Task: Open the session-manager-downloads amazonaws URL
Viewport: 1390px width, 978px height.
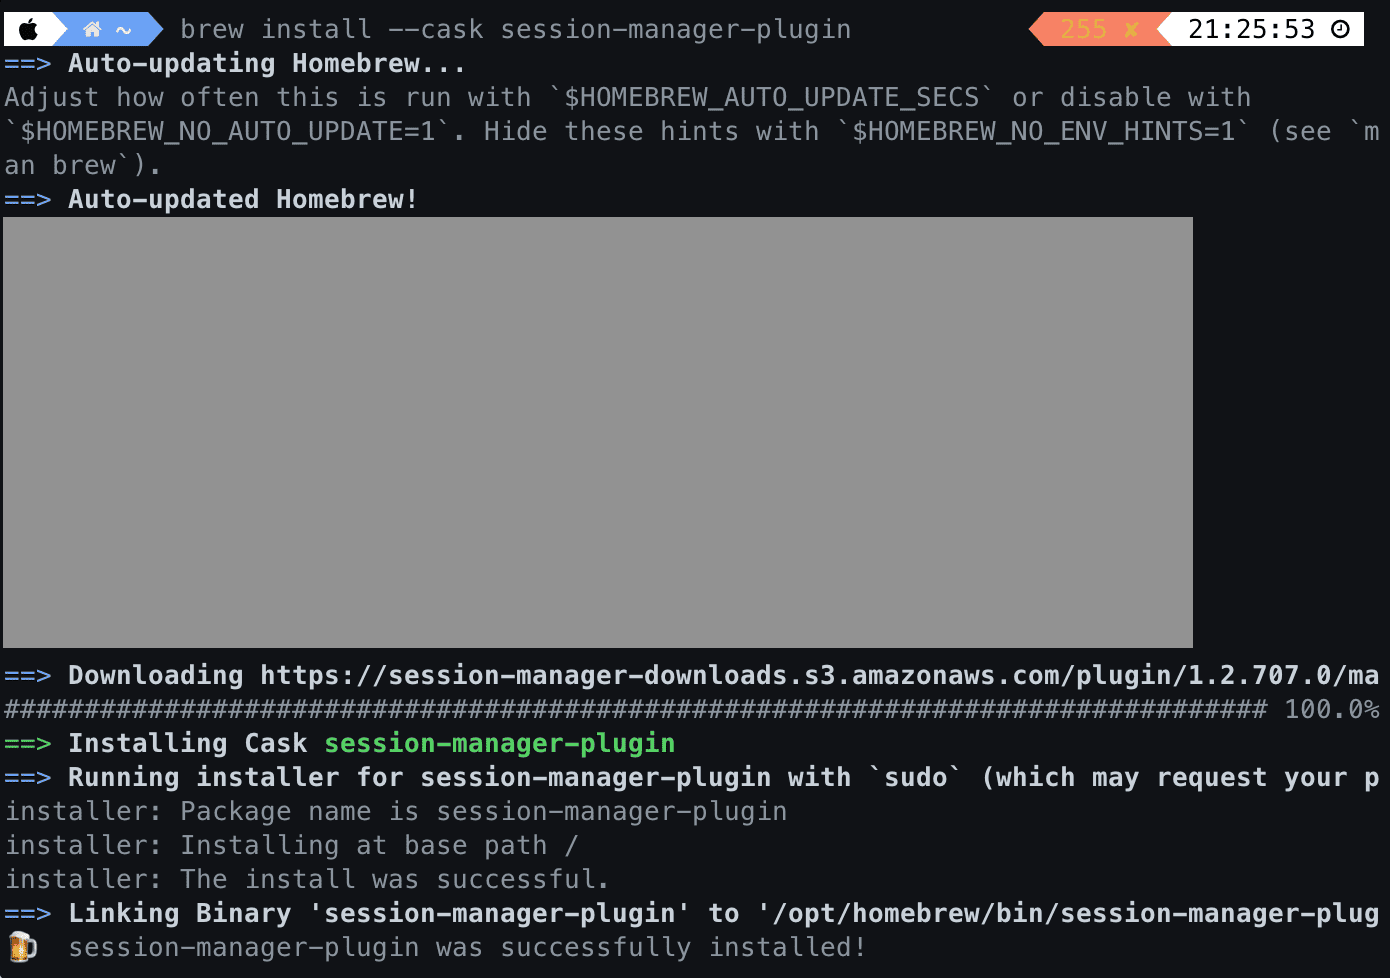Action: click(820, 676)
